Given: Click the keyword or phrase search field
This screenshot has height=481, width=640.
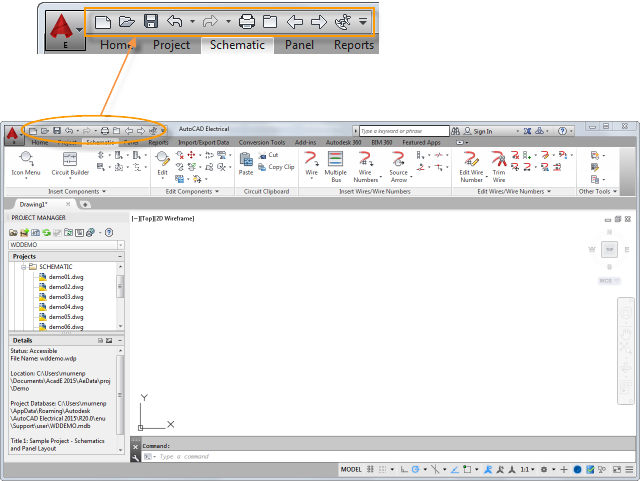Looking at the screenshot, I should tap(404, 131).
